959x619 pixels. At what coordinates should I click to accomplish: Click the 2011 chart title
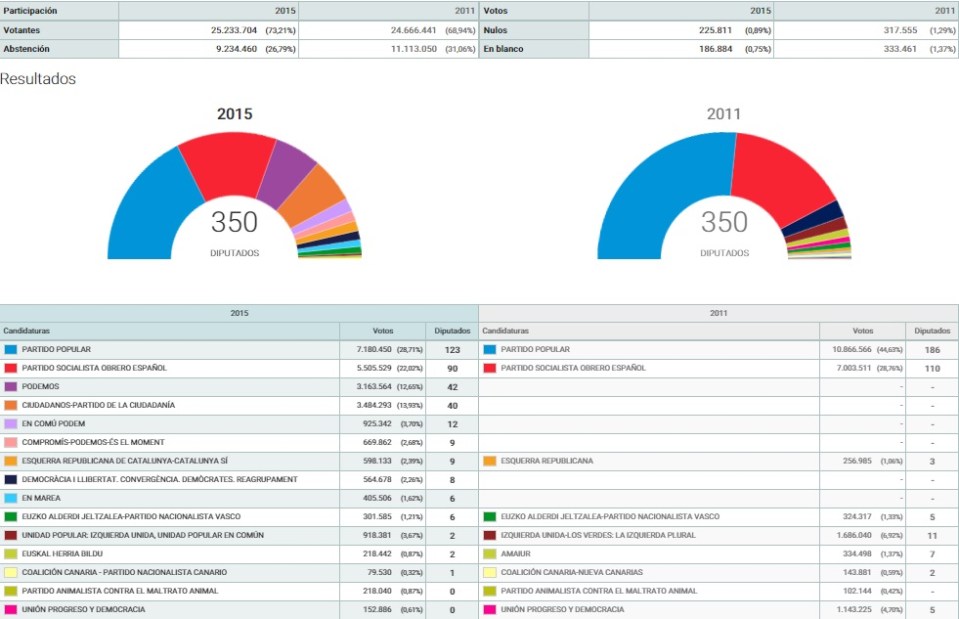point(723,114)
